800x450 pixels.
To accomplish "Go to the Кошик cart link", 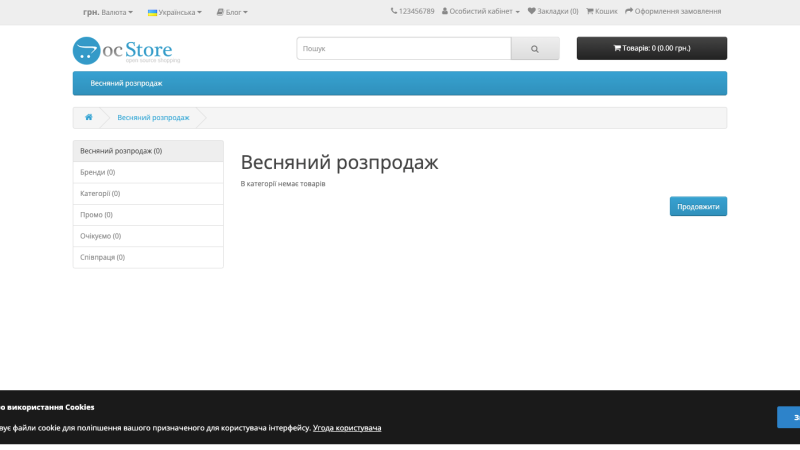I will click(602, 11).
